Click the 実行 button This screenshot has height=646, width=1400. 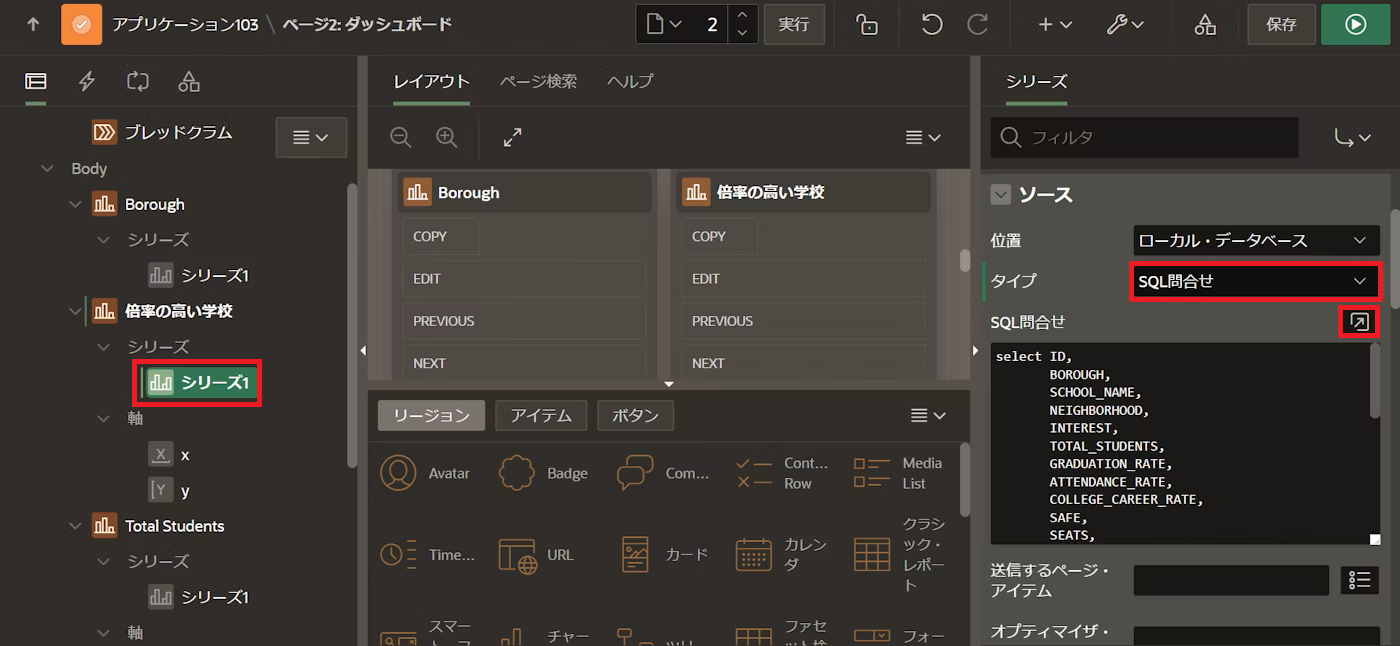pyautogui.click(x=794, y=24)
